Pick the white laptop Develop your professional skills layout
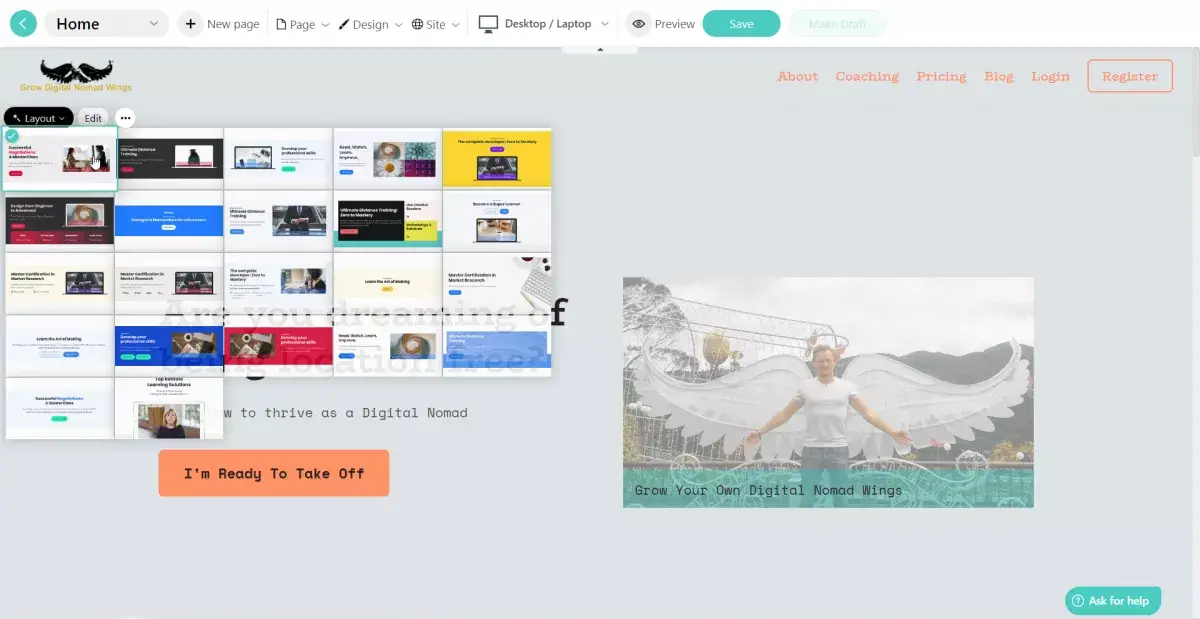This screenshot has height=619, width=1200. 278,158
